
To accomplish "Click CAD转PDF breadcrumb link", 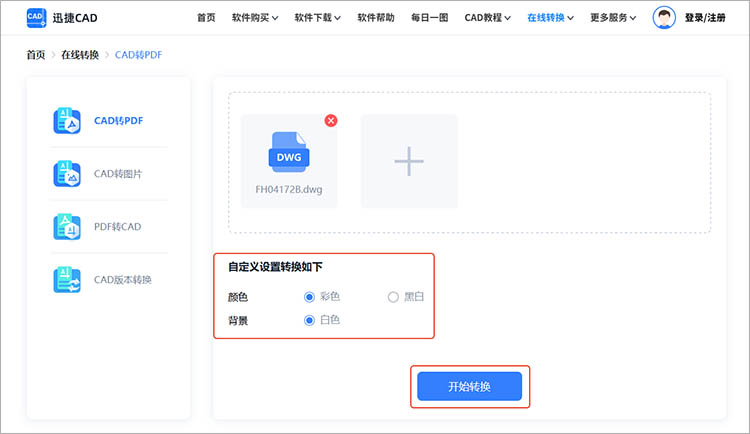I will point(139,55).
